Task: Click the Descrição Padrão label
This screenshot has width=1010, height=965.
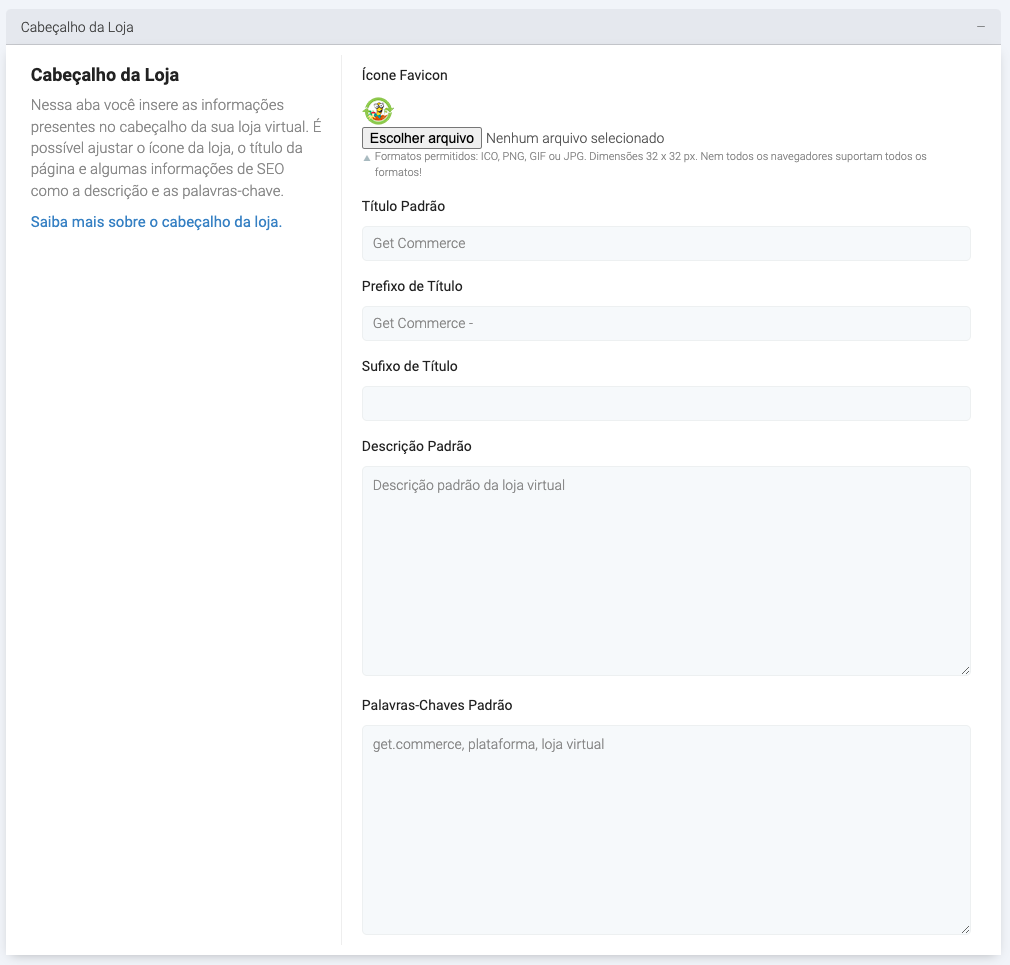Action: pyautogui.click(x=416, y=446)
